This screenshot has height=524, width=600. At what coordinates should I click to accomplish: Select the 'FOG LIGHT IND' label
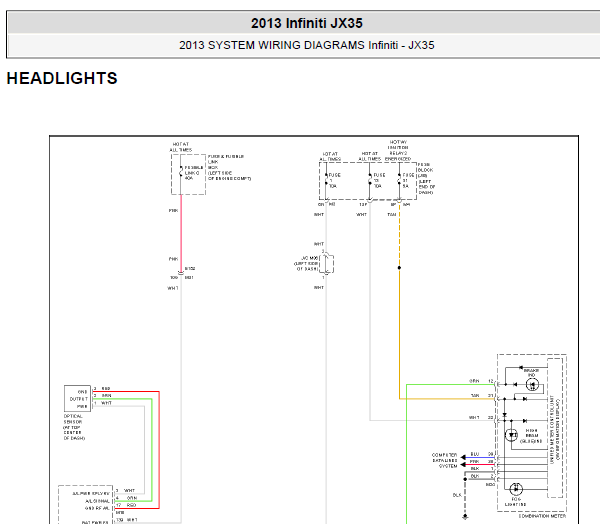[515, 502]
